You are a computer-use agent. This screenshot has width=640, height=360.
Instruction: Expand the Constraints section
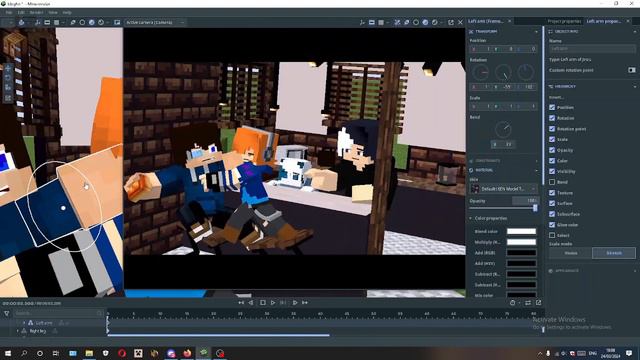click(536, 161)
